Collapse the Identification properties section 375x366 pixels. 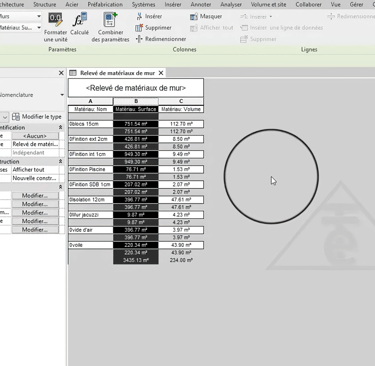tap(60, 127)
